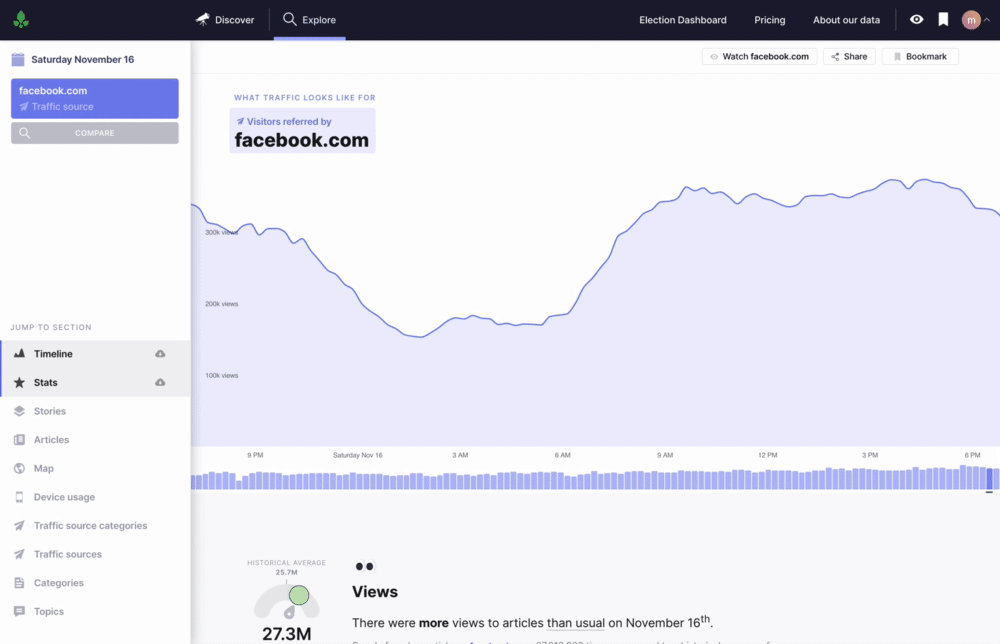Image resolution: width=1000 pixels, height=644 pixels.
Task: Open the Stories section via its layers icon
Action: pyautogui.click(x=18, y=411)
